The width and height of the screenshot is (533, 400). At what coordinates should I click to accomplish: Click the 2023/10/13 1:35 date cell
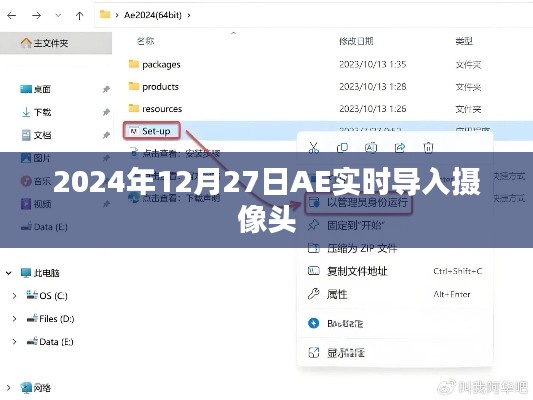(x=373, y=64)
